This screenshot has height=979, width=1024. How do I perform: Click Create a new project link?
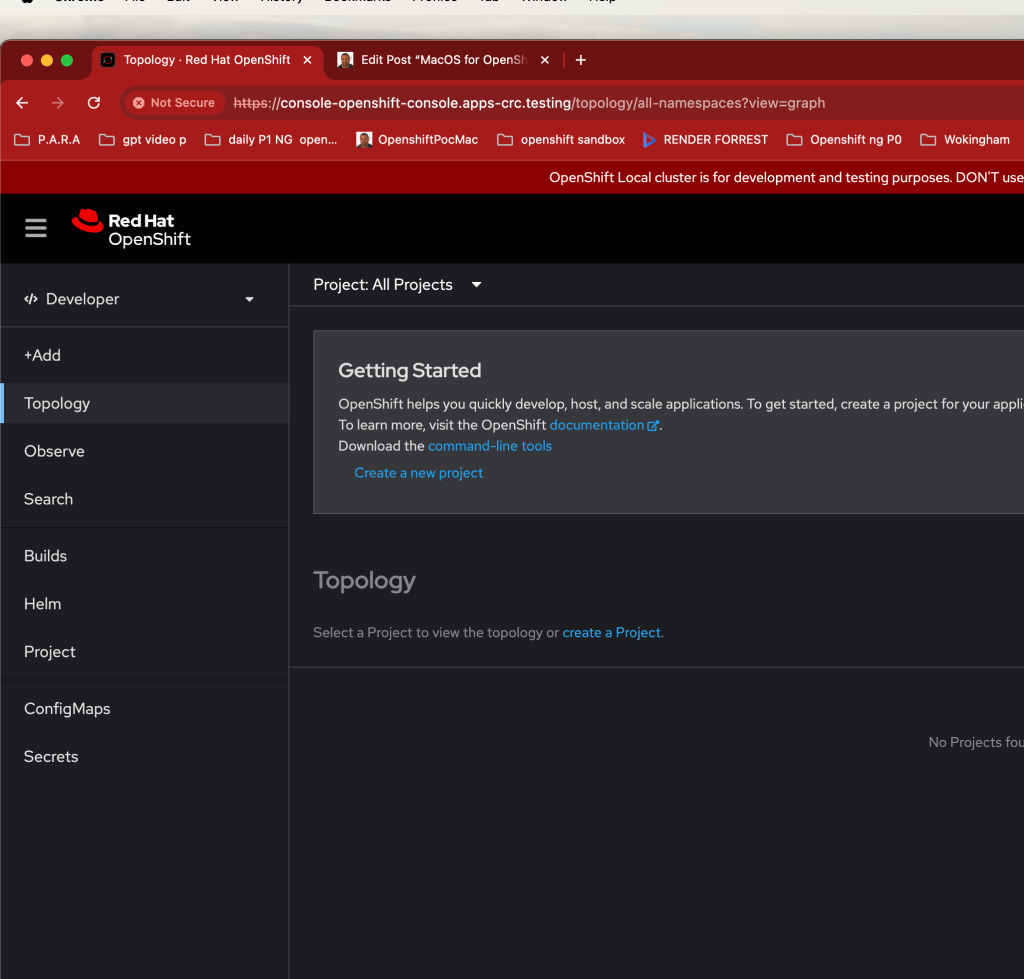coord(419,473)
